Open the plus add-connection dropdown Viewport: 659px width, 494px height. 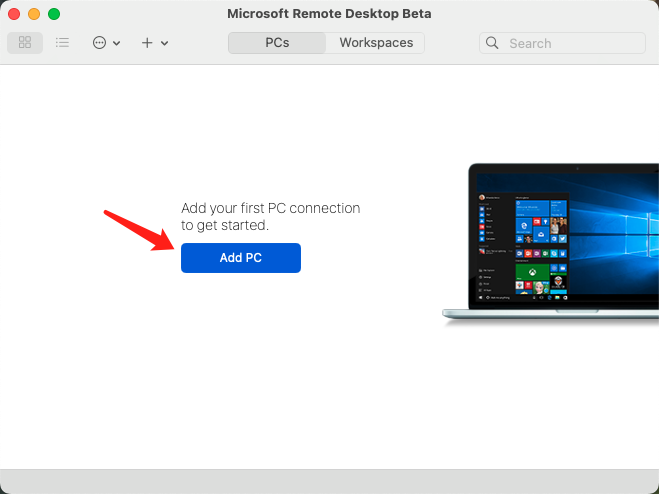click(155, 42)
